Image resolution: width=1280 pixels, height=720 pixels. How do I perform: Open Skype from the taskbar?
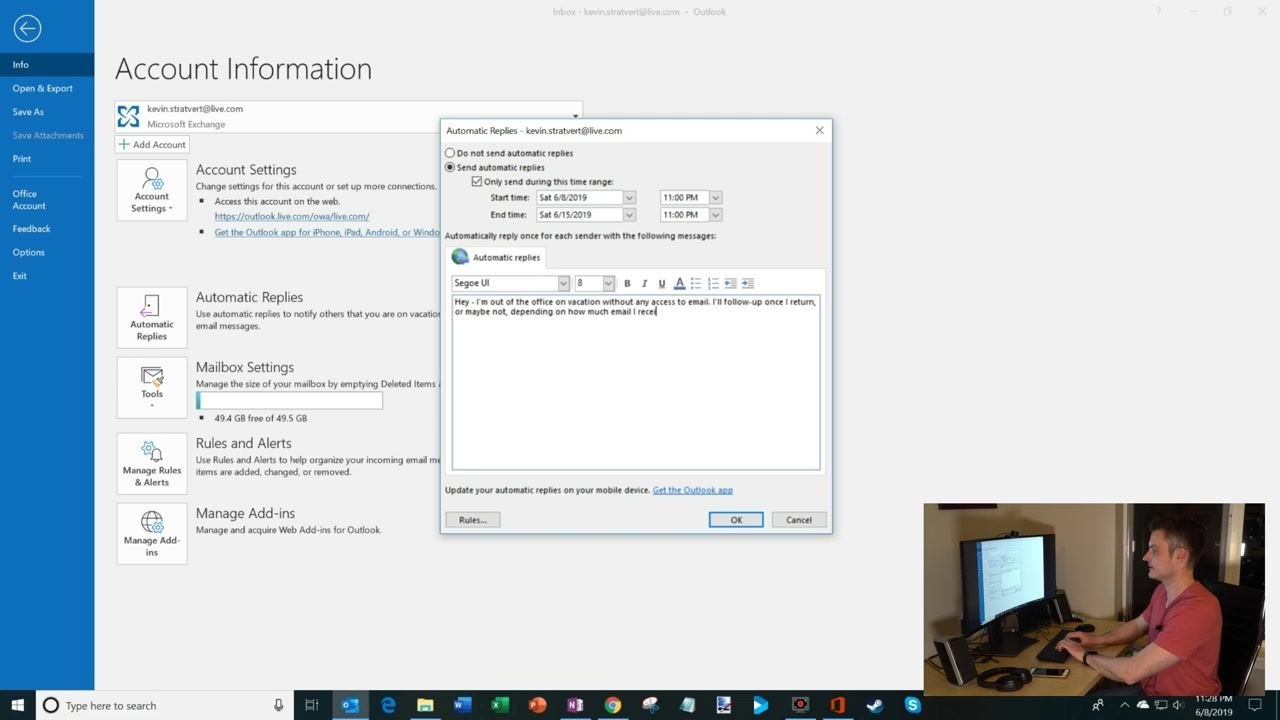pyautogui.click(x=912, y=705)
